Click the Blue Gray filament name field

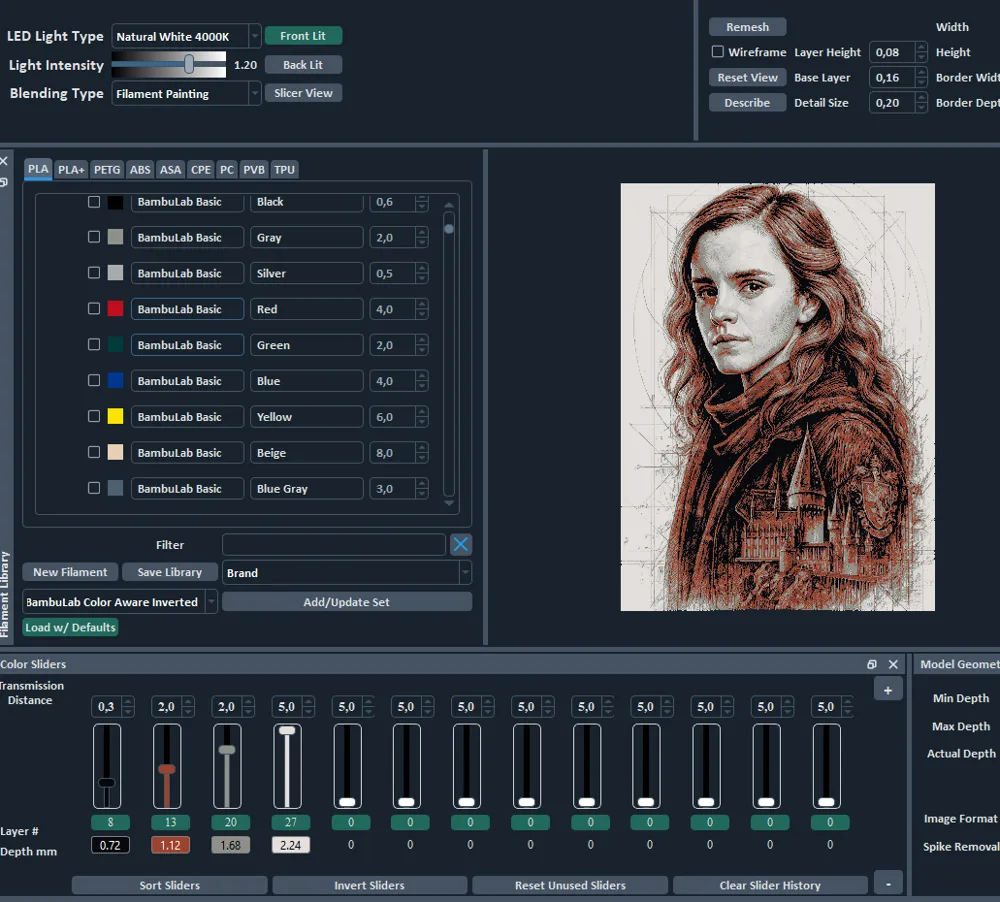tap(306, 489)
